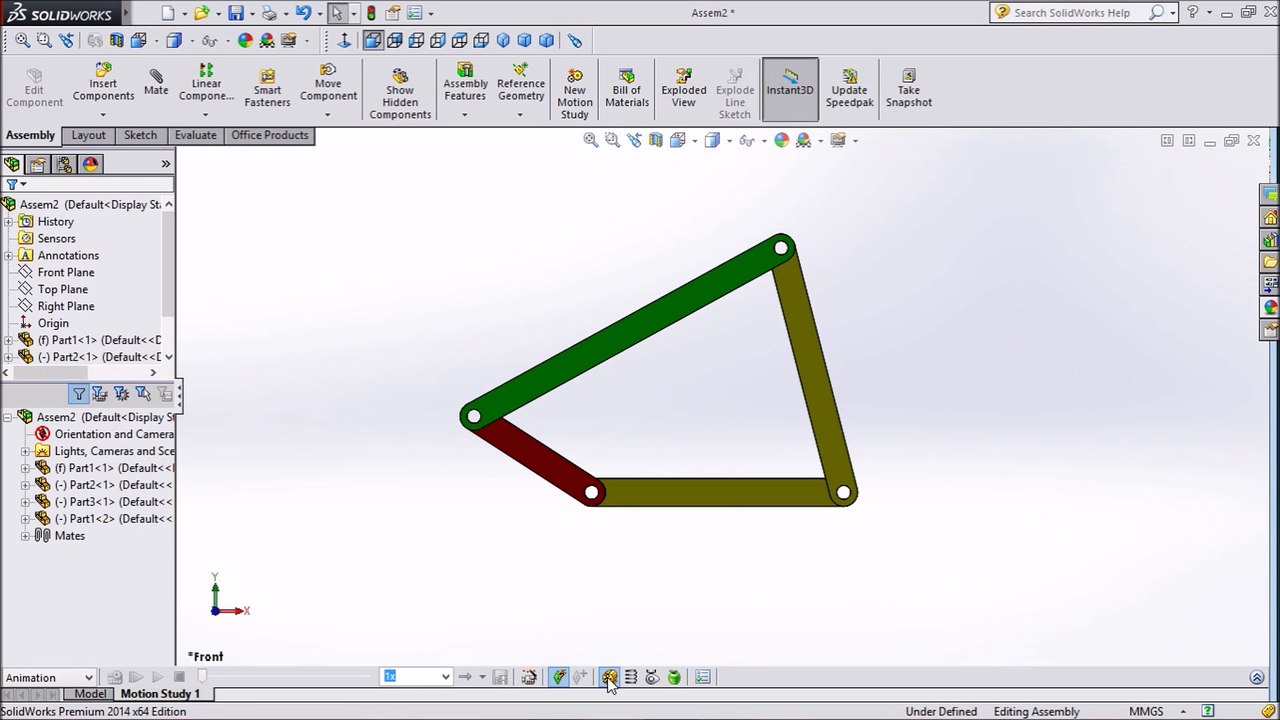Expand the Mates node in motion tree
1280x720 pixels.
[25, 536]
